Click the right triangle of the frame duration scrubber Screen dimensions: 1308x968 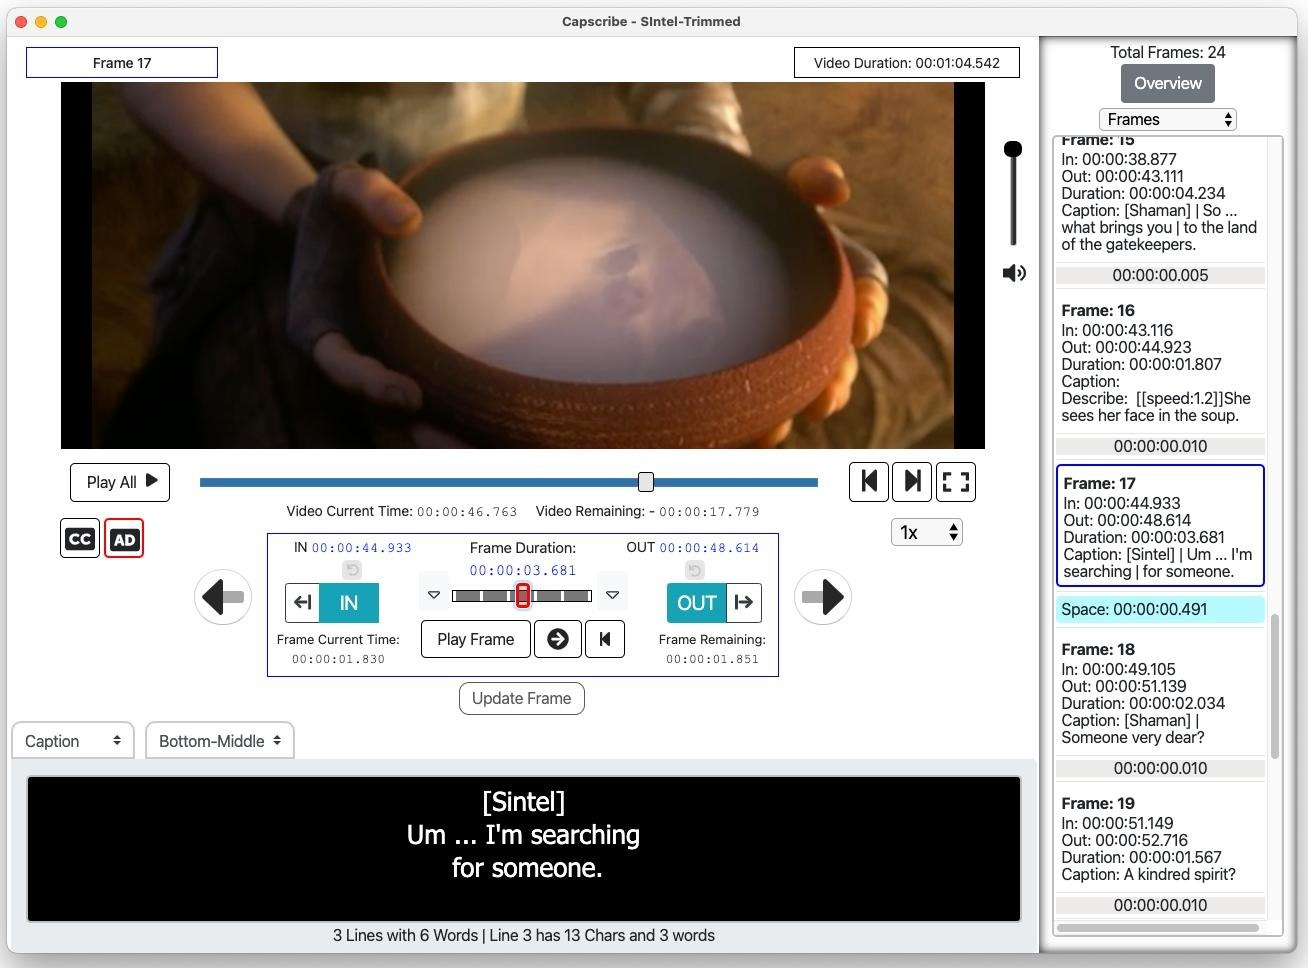612,595
